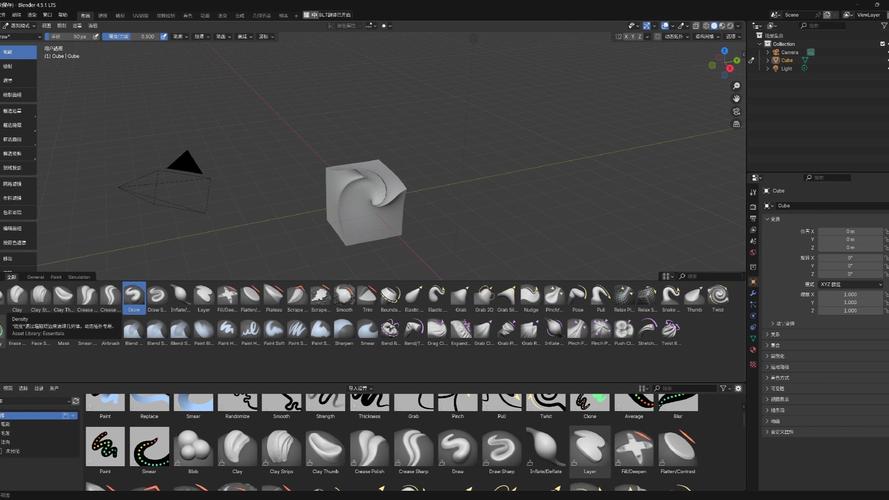Pick the Paint Soft brush
The image size is (889, 500).
coord(274,332)
